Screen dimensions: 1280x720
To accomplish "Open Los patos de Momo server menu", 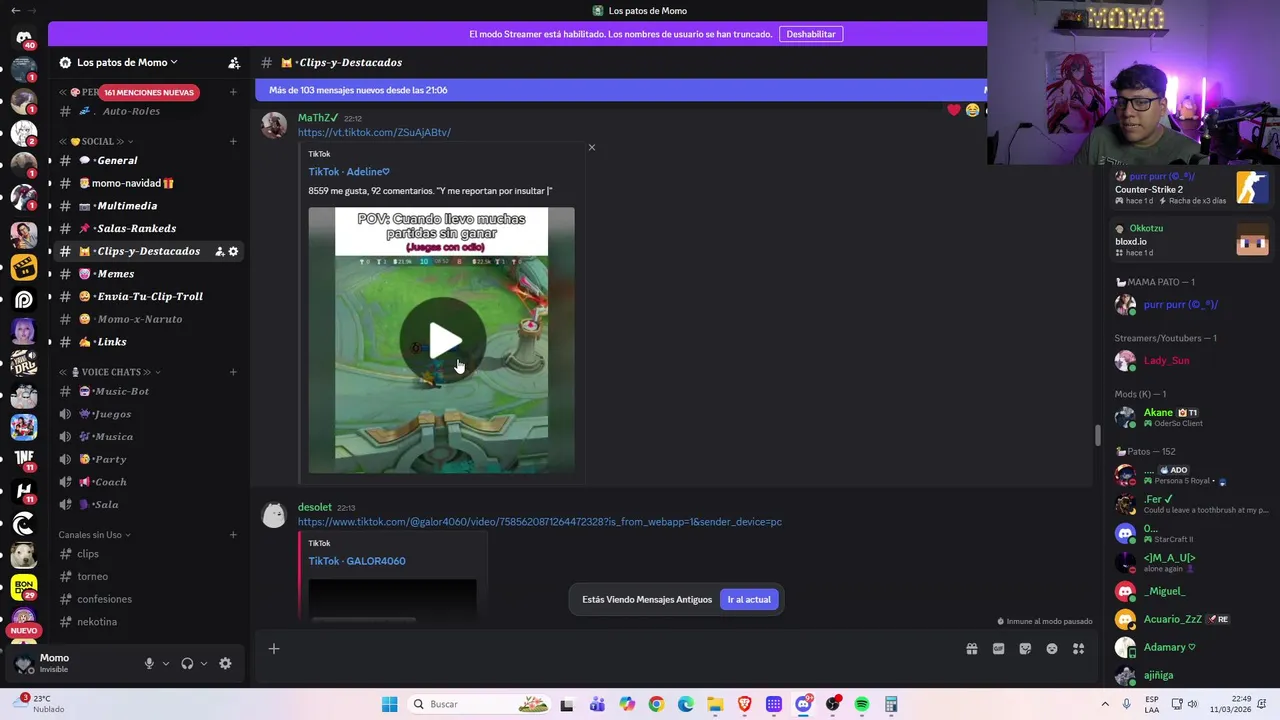I will point(127,62).
